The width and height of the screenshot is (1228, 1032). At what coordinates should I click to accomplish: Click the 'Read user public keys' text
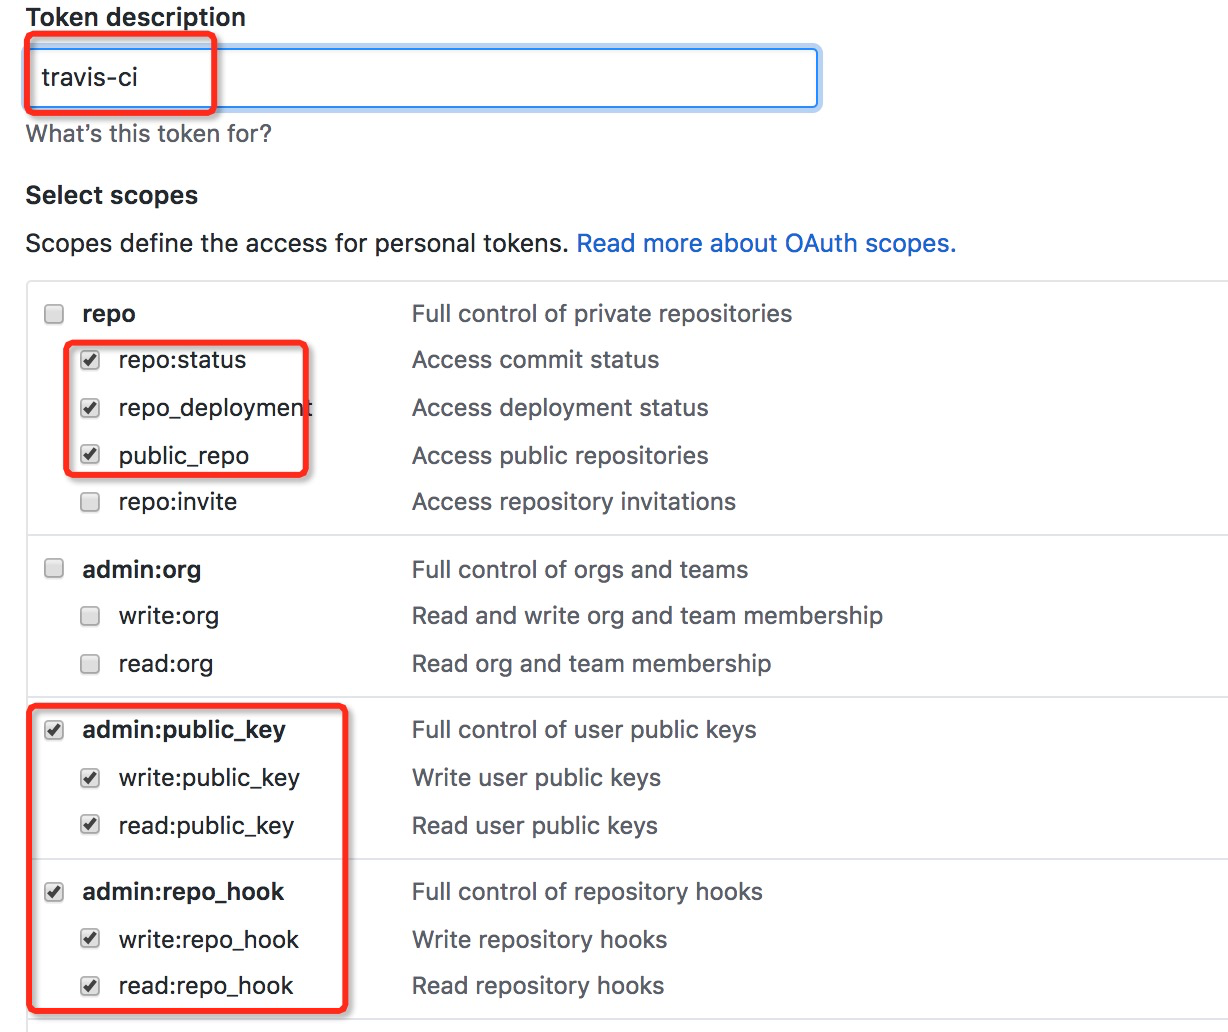pos(535,826)
